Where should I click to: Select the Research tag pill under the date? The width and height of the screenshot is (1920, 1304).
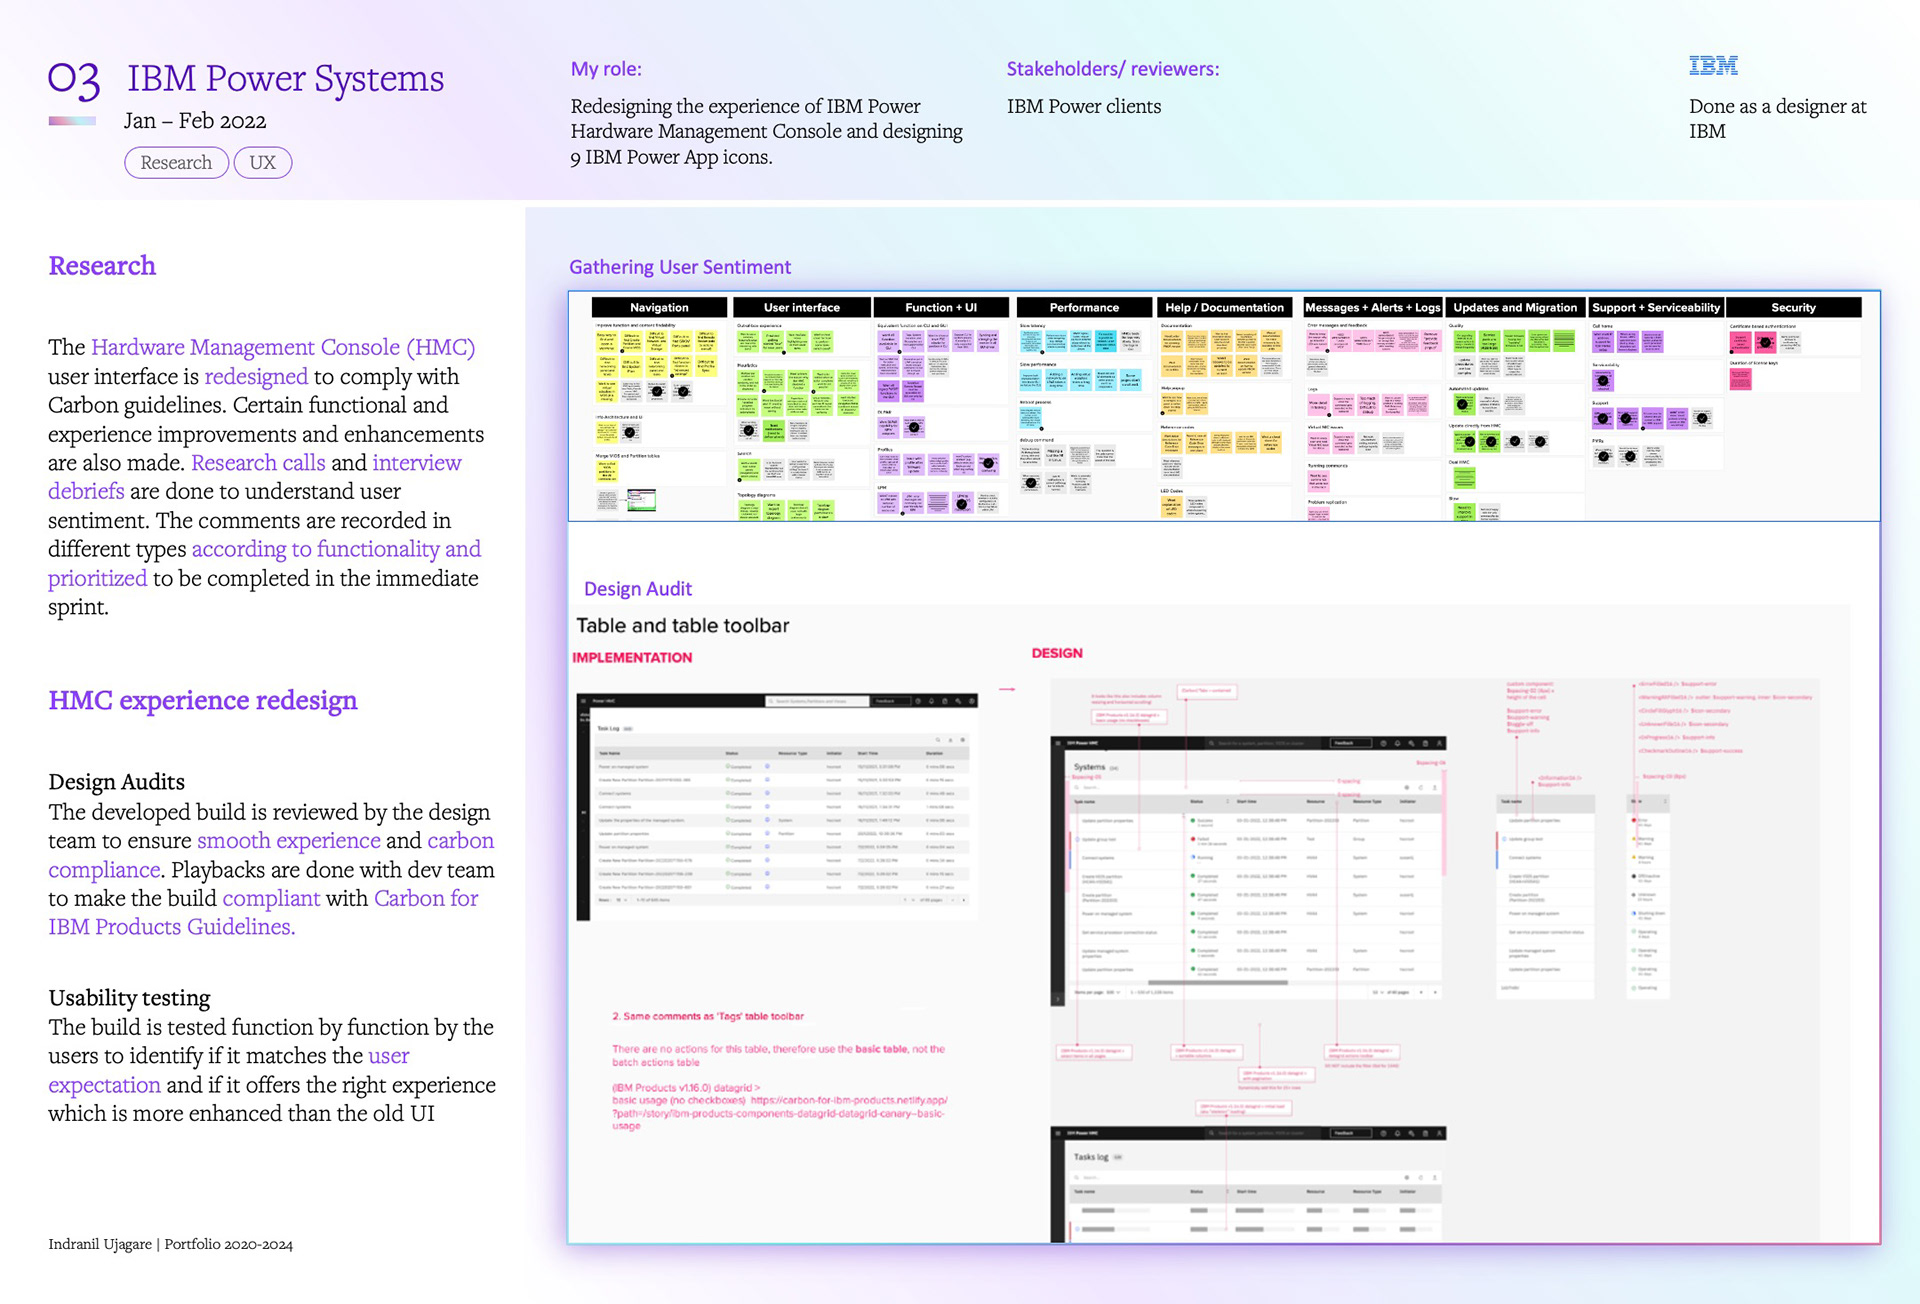click(176, 162)
